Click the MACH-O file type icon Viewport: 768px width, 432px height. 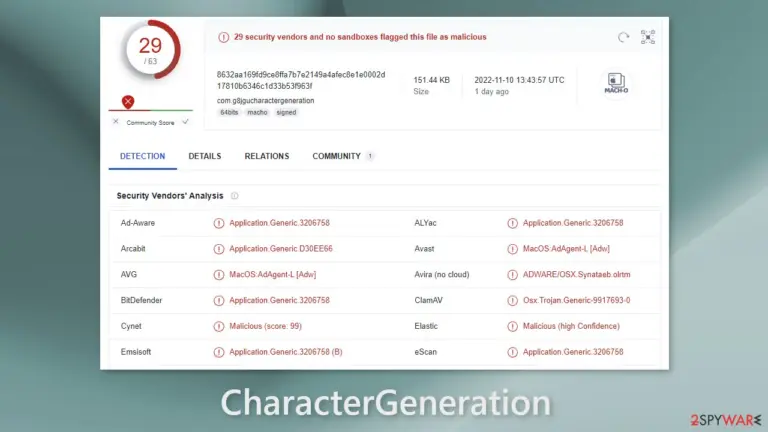click(x=616, y=83)
